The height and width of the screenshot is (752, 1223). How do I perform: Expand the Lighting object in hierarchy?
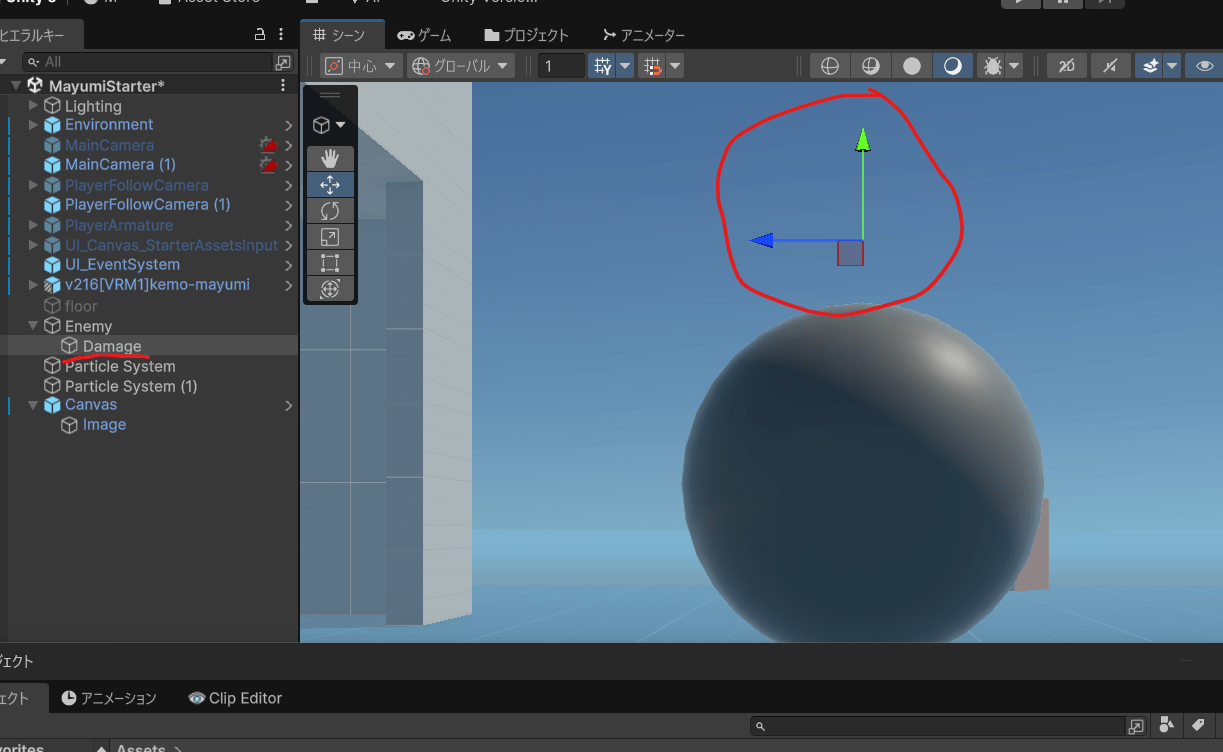[x=33, y=106]
